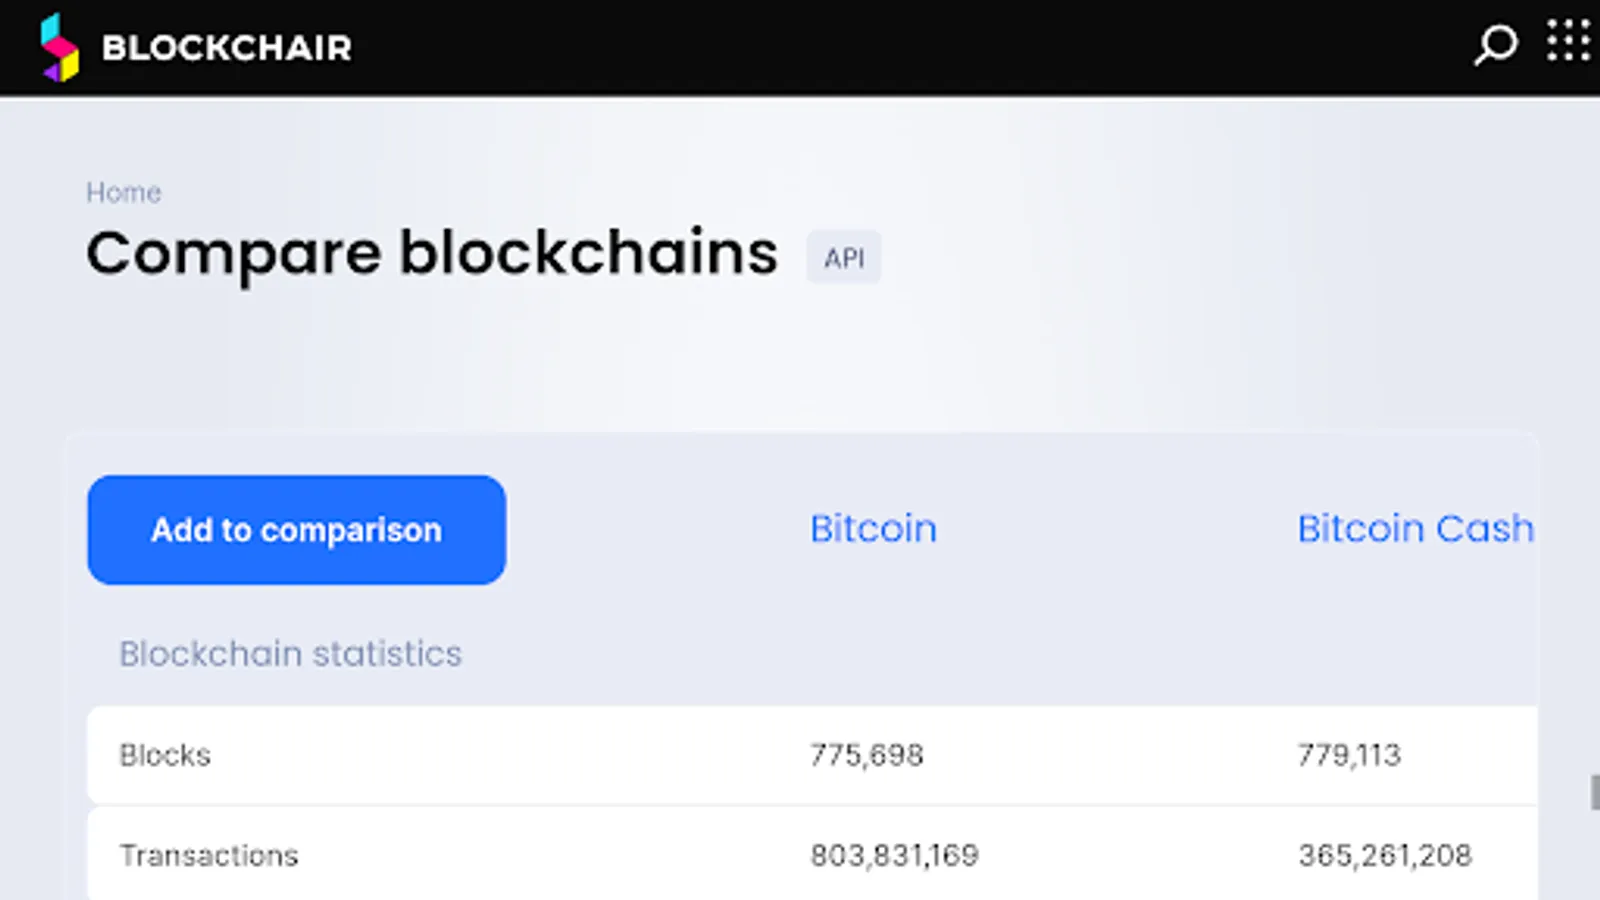
Task: Open the Bitcoin Cash column header link
Action: coord(1415,529)
